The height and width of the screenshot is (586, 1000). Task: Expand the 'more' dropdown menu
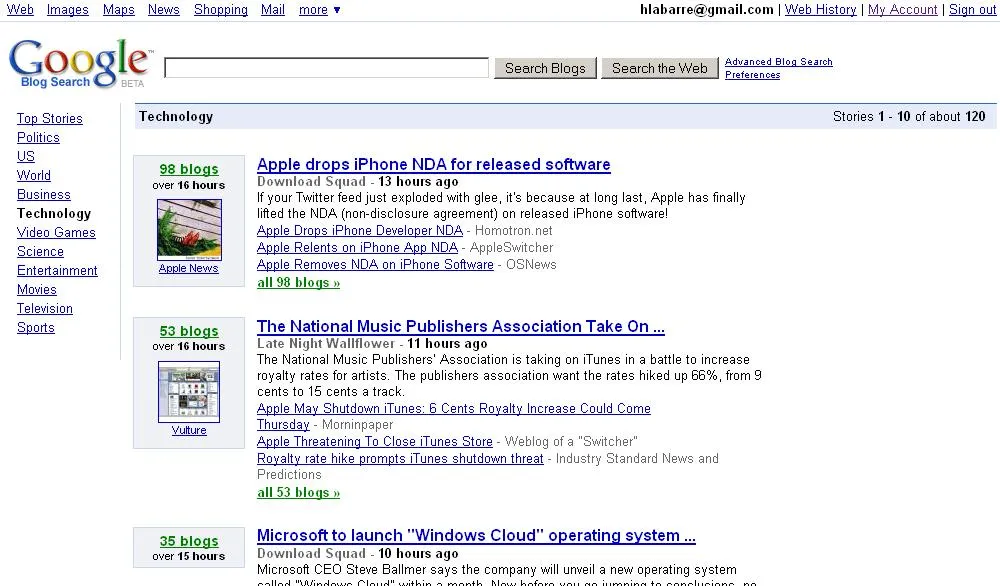pyautogui.click(x=320, y=10)
